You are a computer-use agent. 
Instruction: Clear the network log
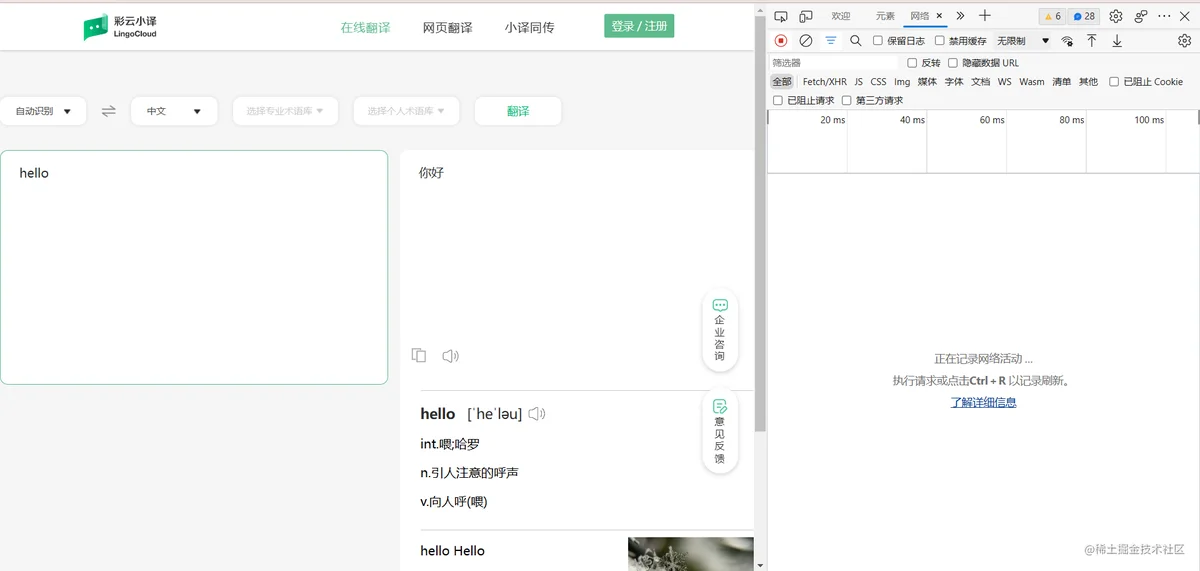click(x=806, y=41)
